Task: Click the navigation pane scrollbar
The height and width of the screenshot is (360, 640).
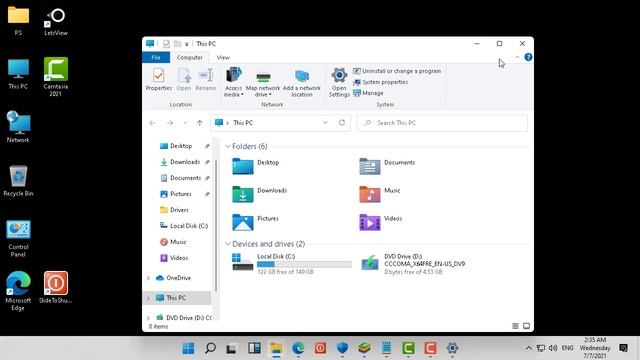Action: [216, 226]
